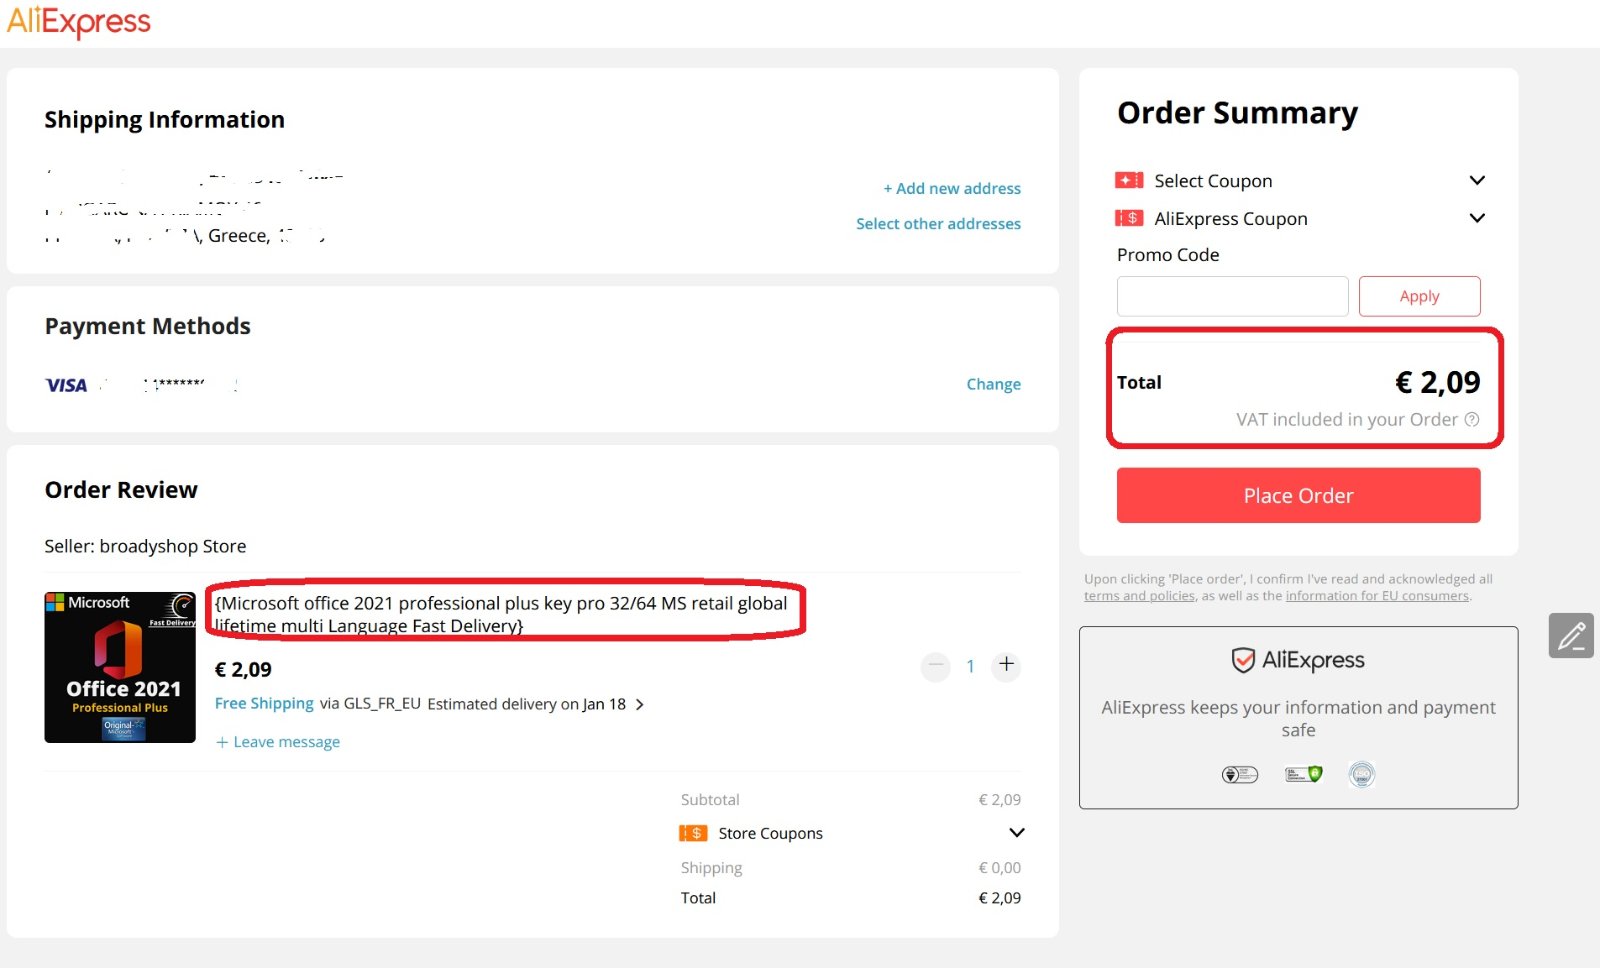Click the Office 2021 product thumbnail
Viewport: 1600px width, 968px height.
[120, 667]
